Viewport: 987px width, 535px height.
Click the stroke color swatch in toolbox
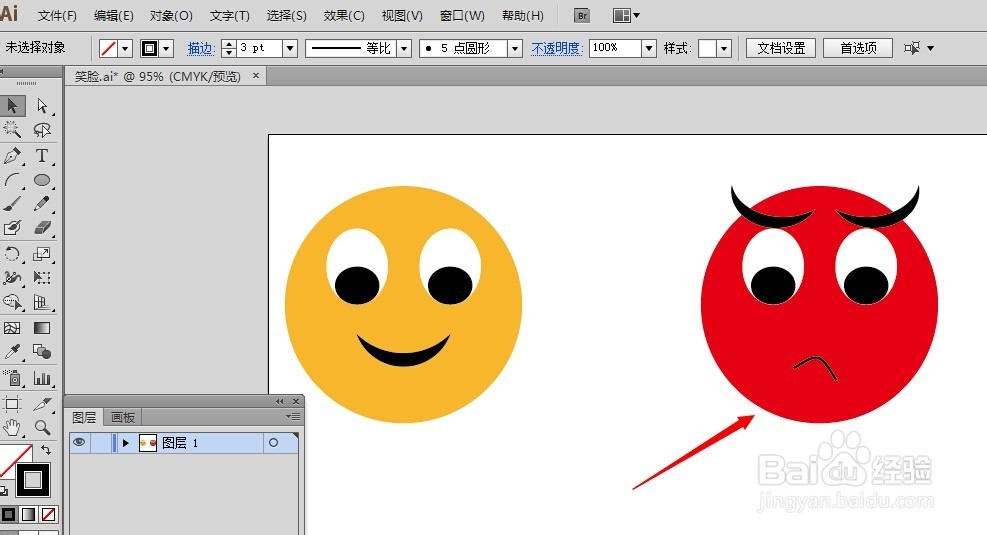coord(33,480)
